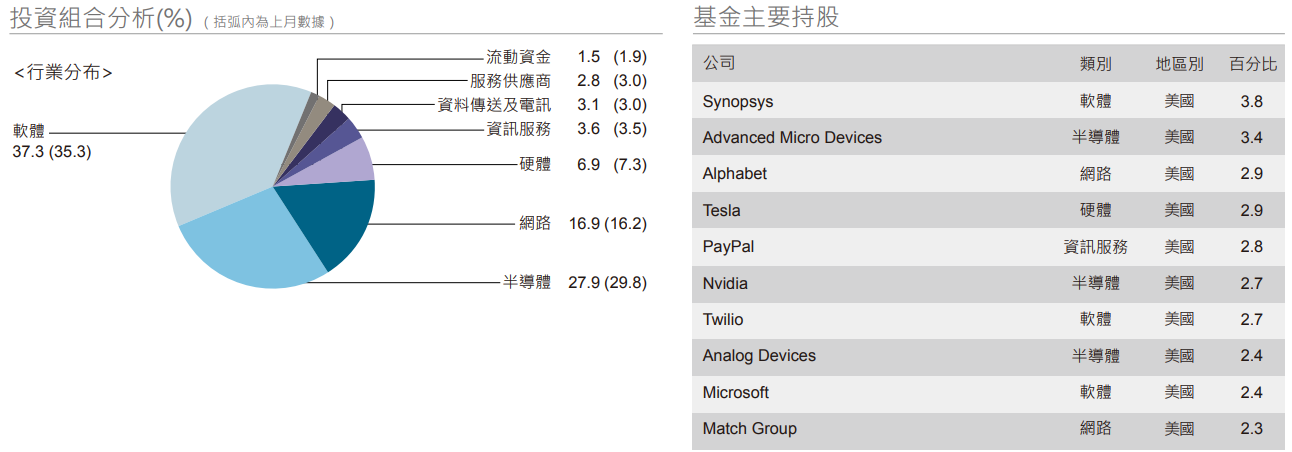This screenshot has width=1292, height=452.
Task: Select the 投資組合分析(%) heading
Action: pos(101,18)
